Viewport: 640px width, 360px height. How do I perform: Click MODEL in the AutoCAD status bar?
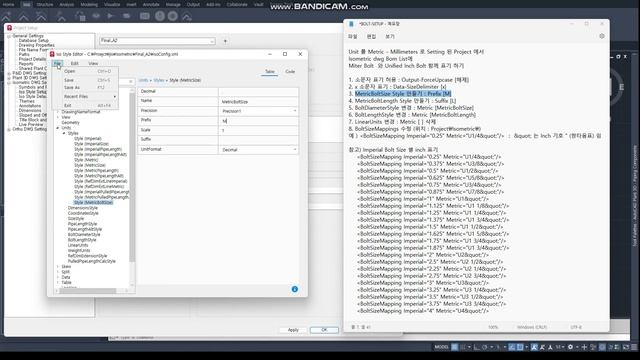coord(441,347)
